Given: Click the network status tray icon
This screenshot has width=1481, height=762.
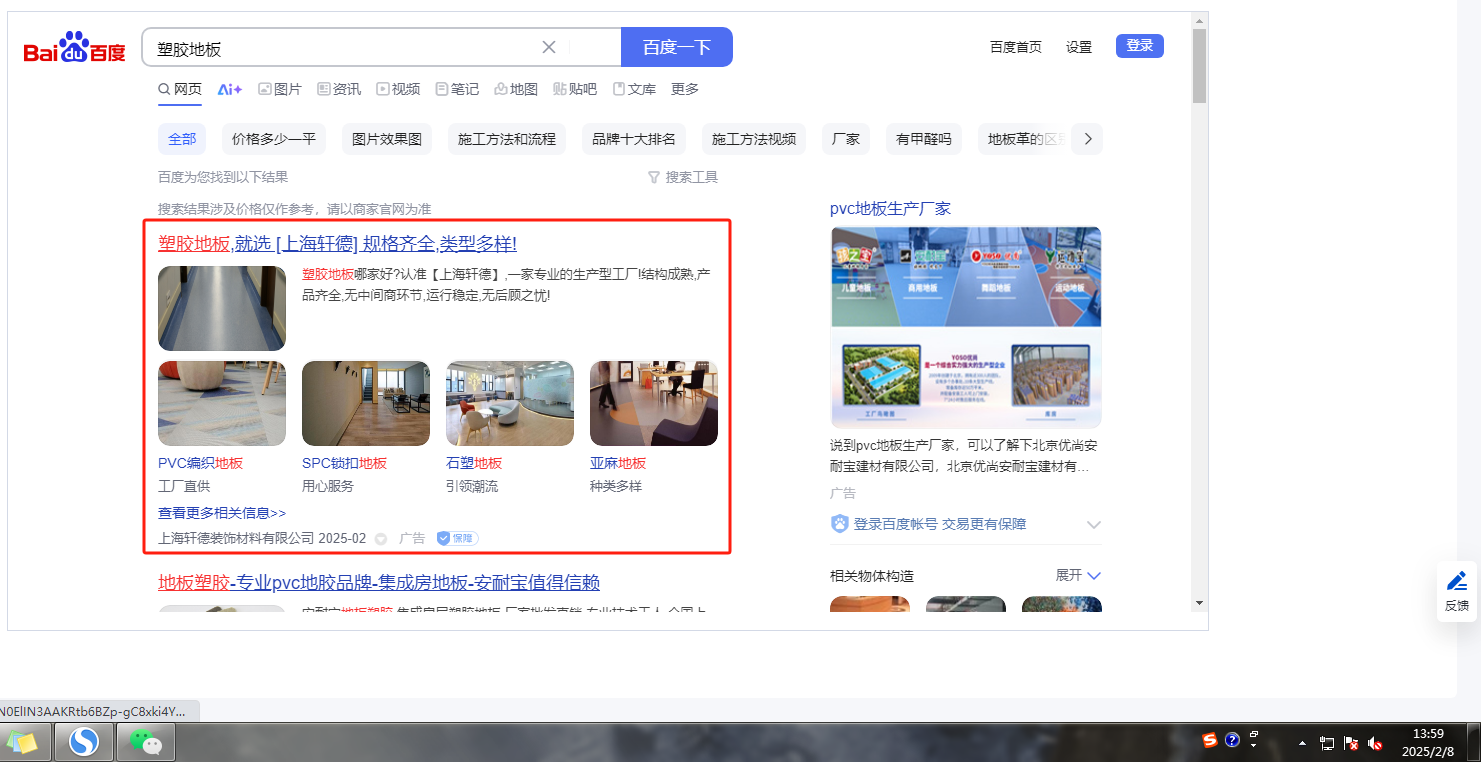Looking at the screenshot, I should pos(1327,744).
